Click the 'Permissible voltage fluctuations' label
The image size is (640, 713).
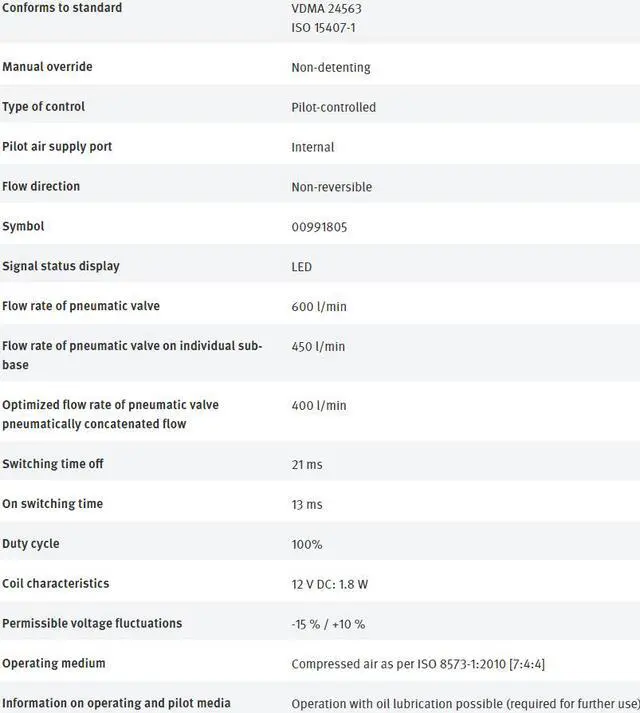coord(92,623)
